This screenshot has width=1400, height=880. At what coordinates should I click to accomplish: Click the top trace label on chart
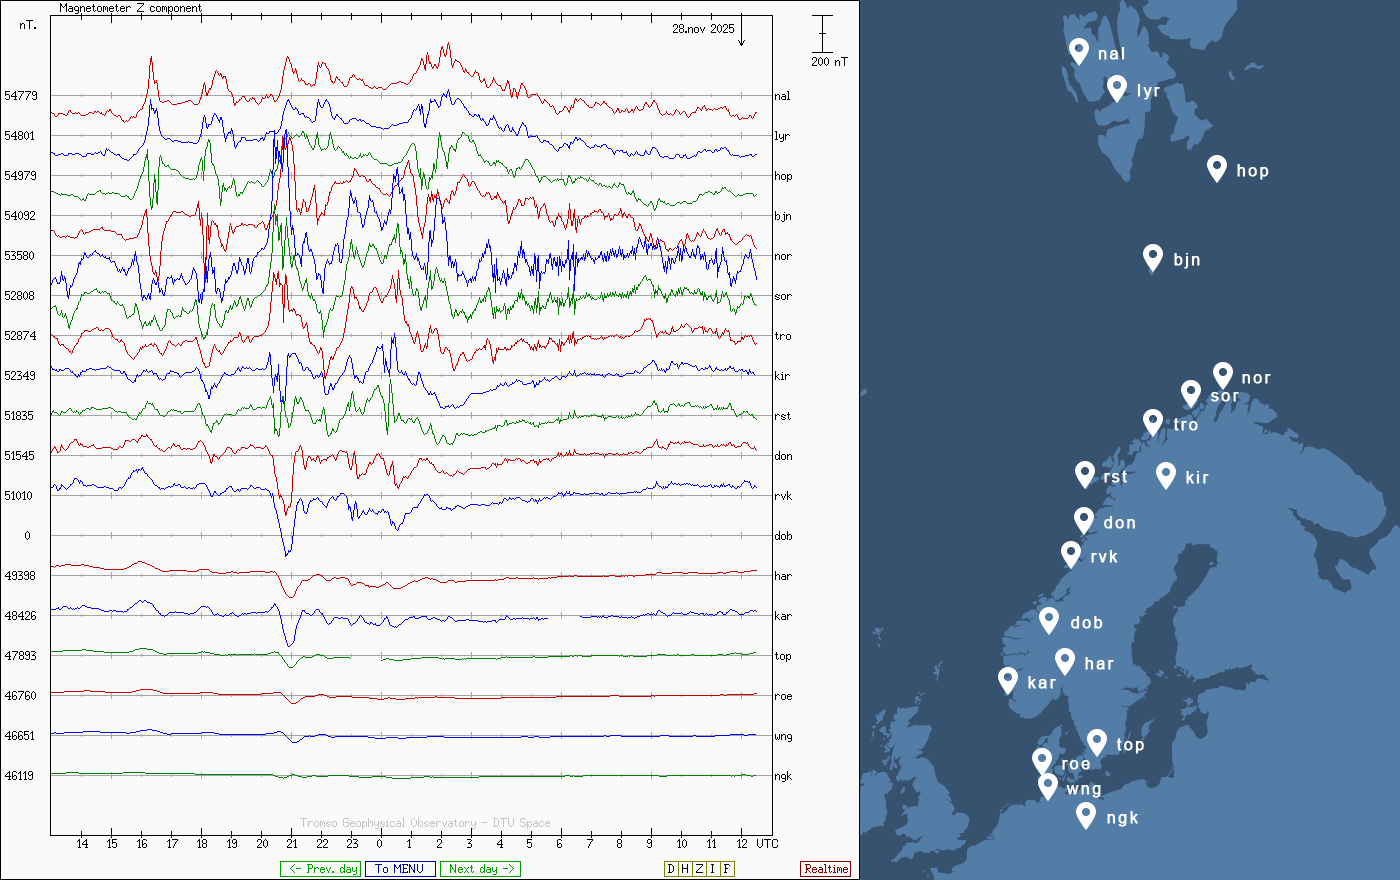pos(783,656)
